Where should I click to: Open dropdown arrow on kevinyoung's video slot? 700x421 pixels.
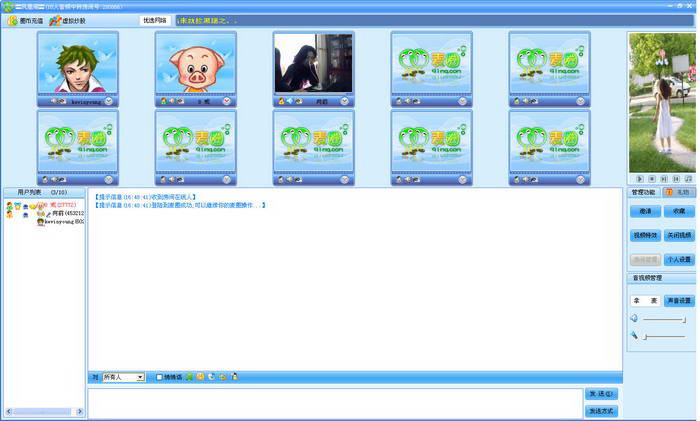pos(109,101)
